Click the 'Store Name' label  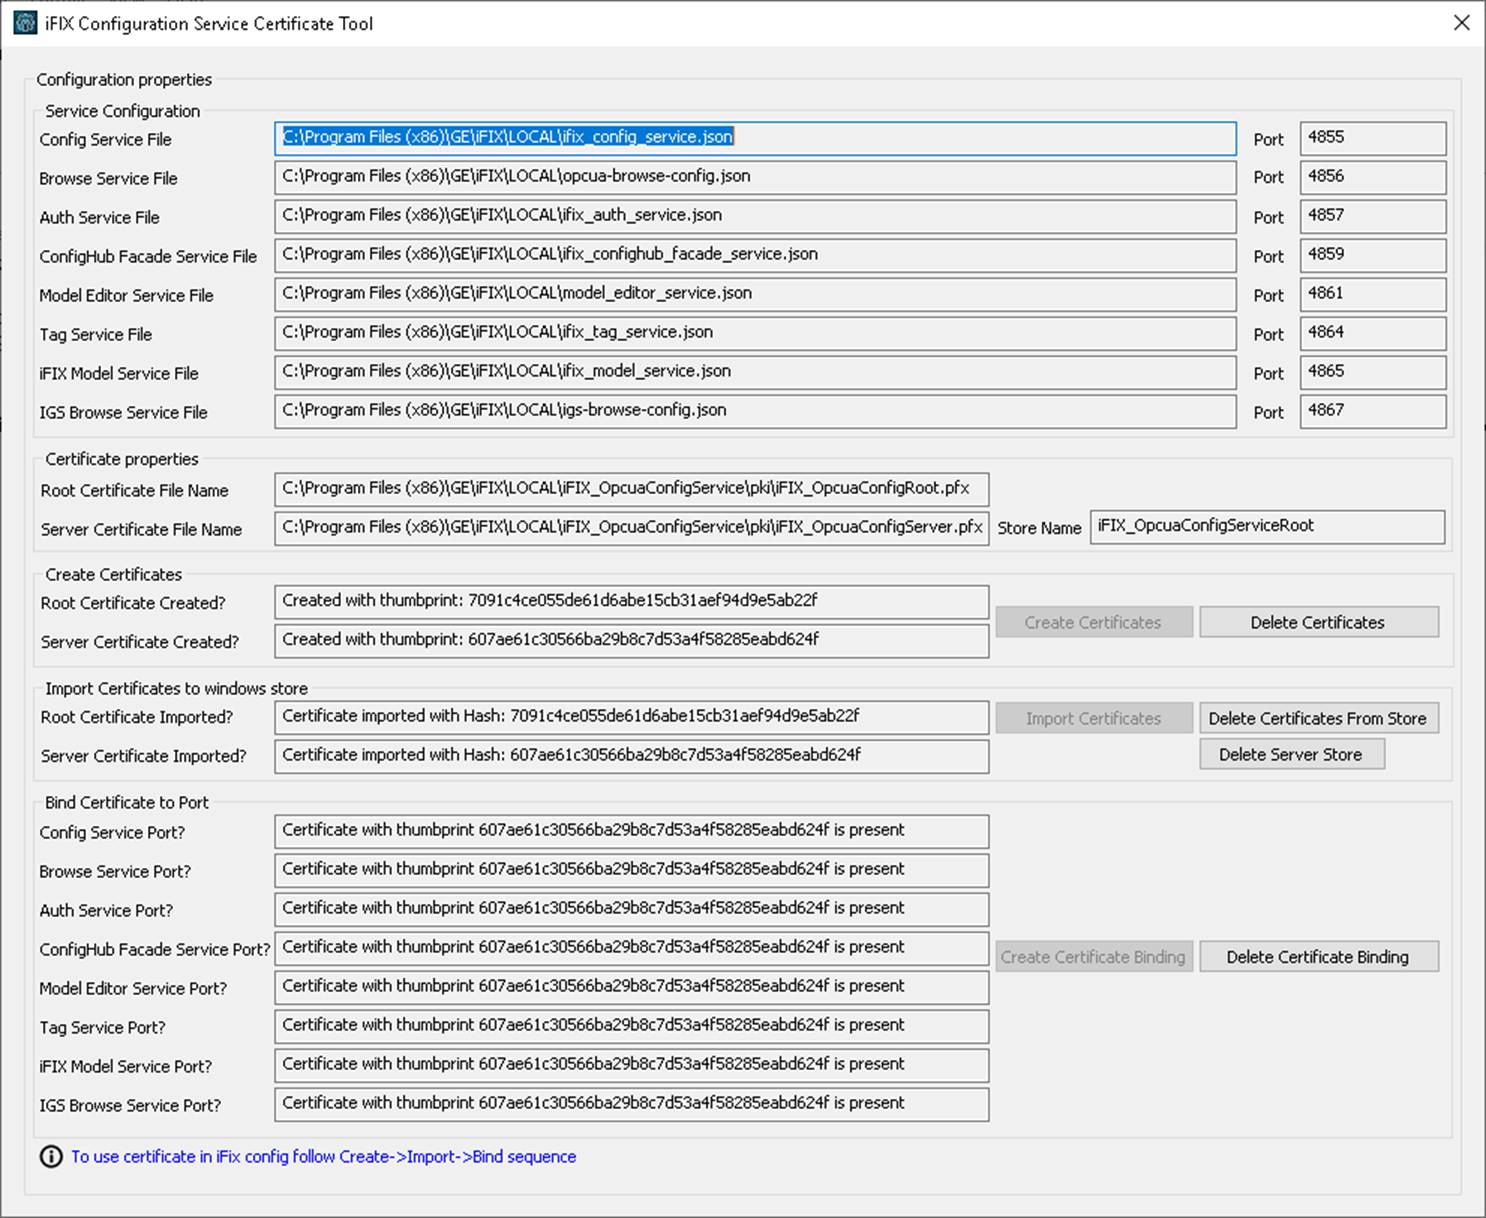tap(1039, 528)
